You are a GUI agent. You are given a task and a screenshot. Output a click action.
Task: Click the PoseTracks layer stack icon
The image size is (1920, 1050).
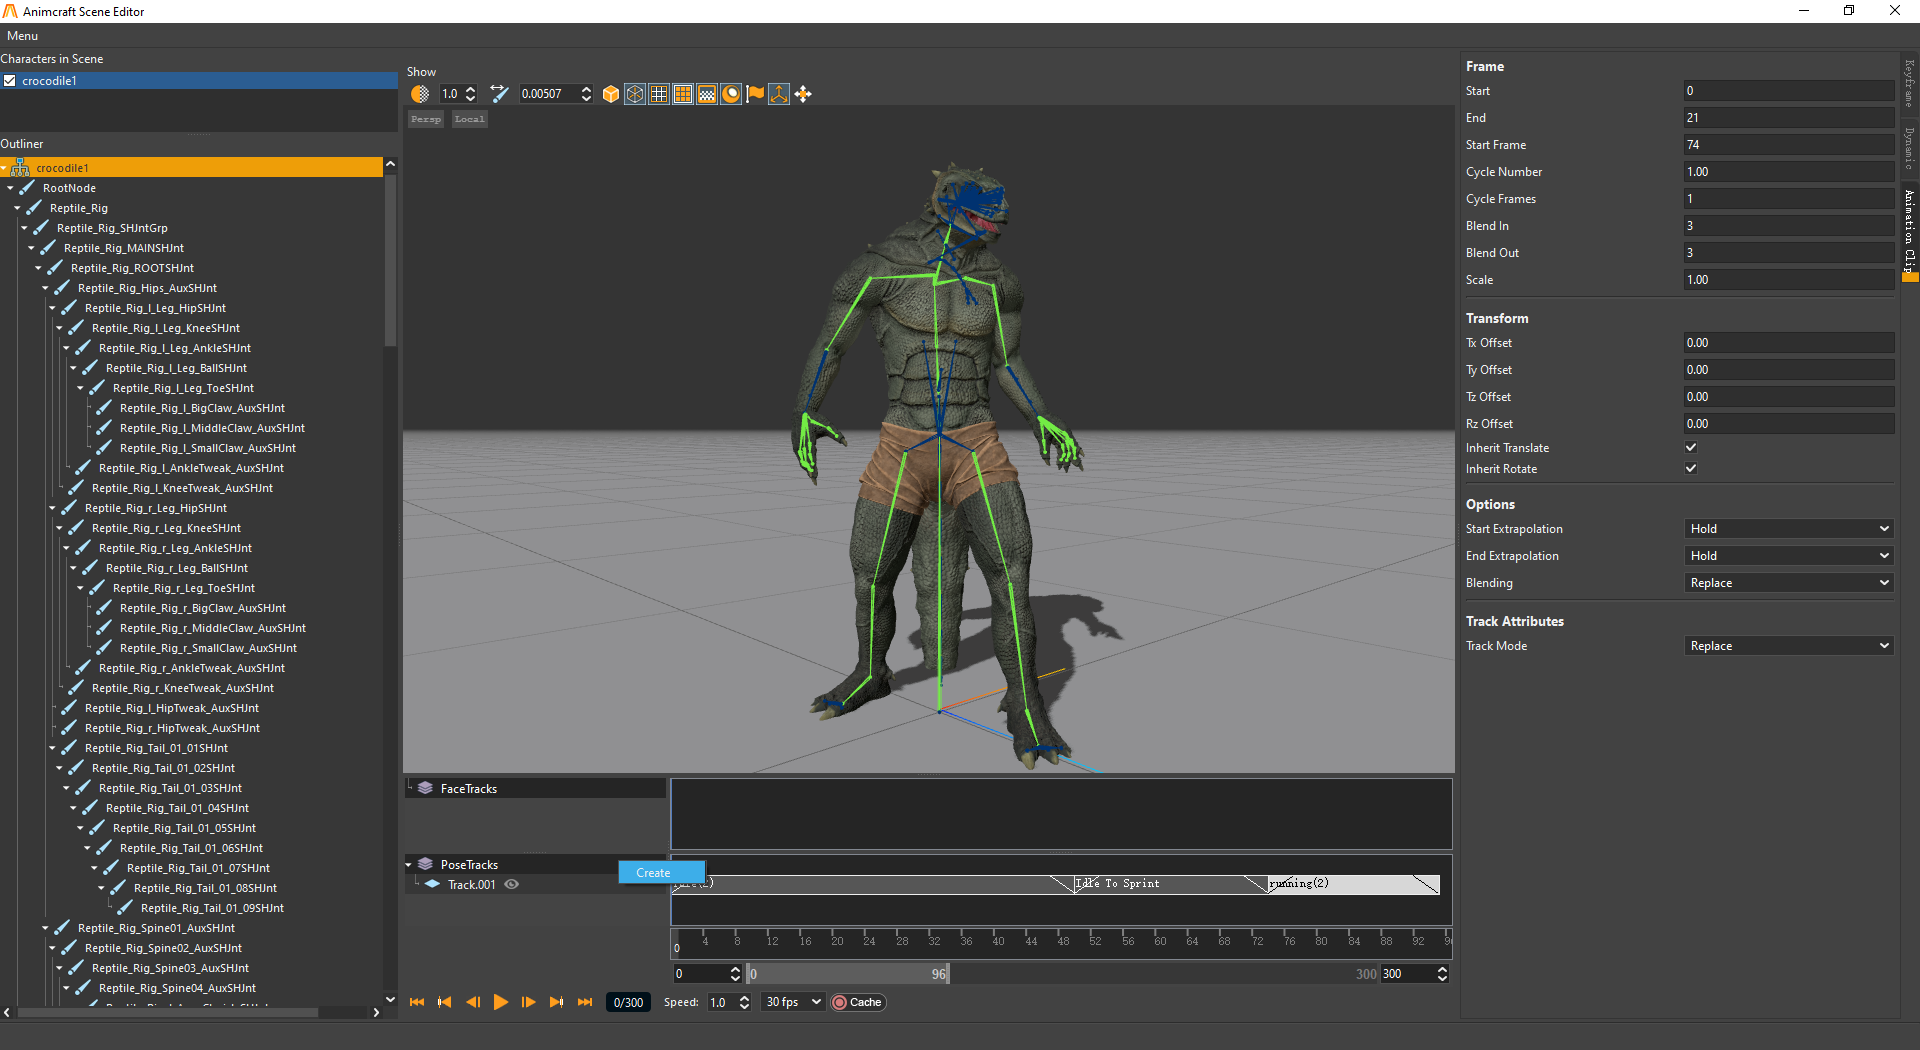[x=425, y=864]
